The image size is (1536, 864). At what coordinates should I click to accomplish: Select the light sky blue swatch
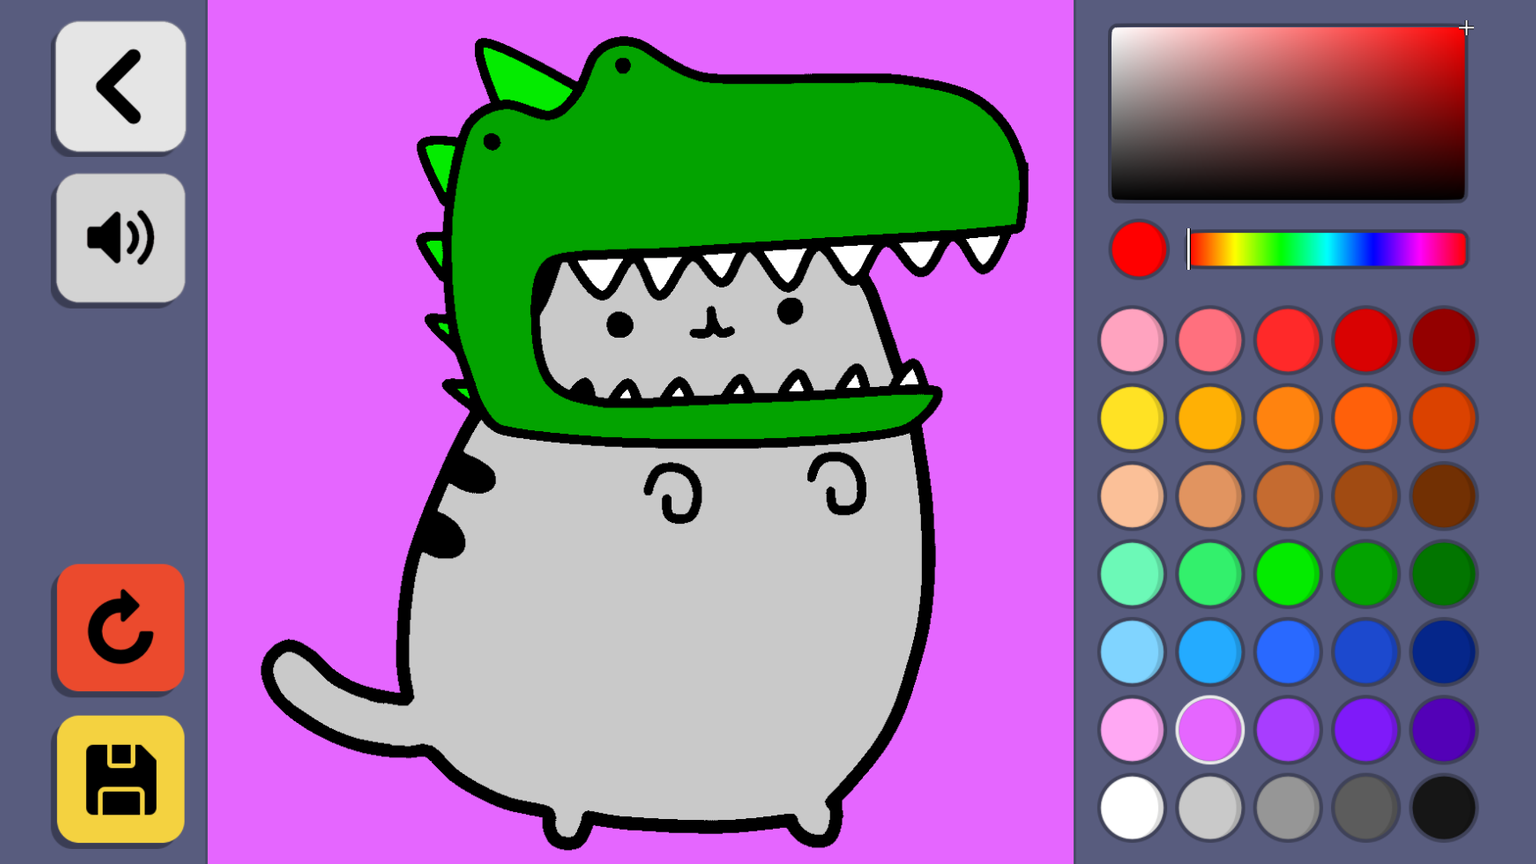(1132, 652)
